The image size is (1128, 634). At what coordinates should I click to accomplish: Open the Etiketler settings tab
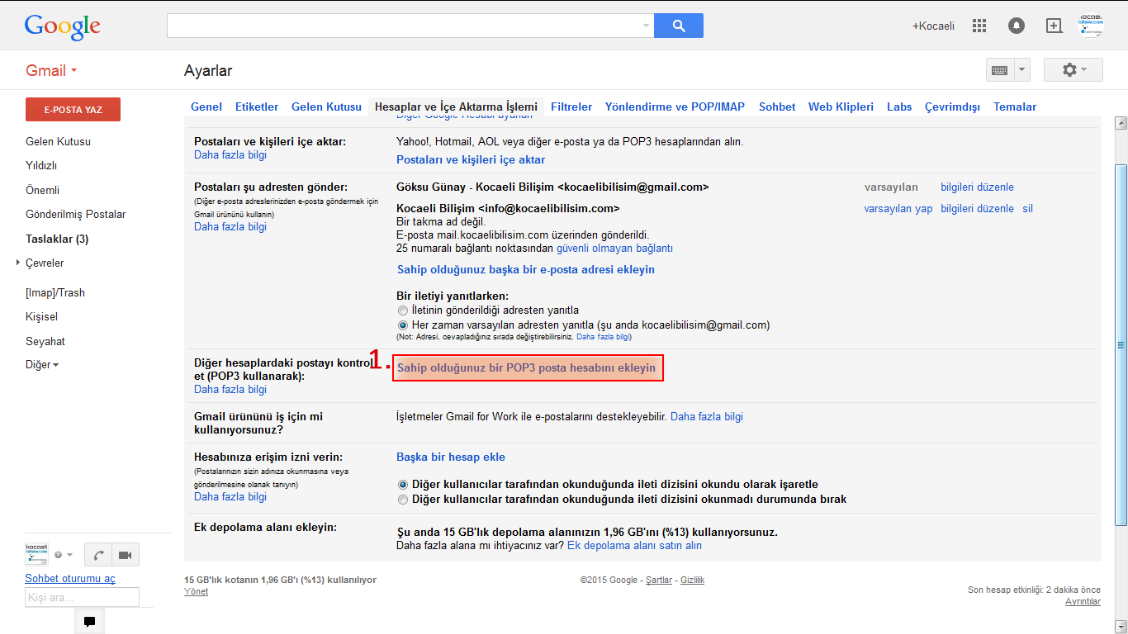click(x=256, y=107)
